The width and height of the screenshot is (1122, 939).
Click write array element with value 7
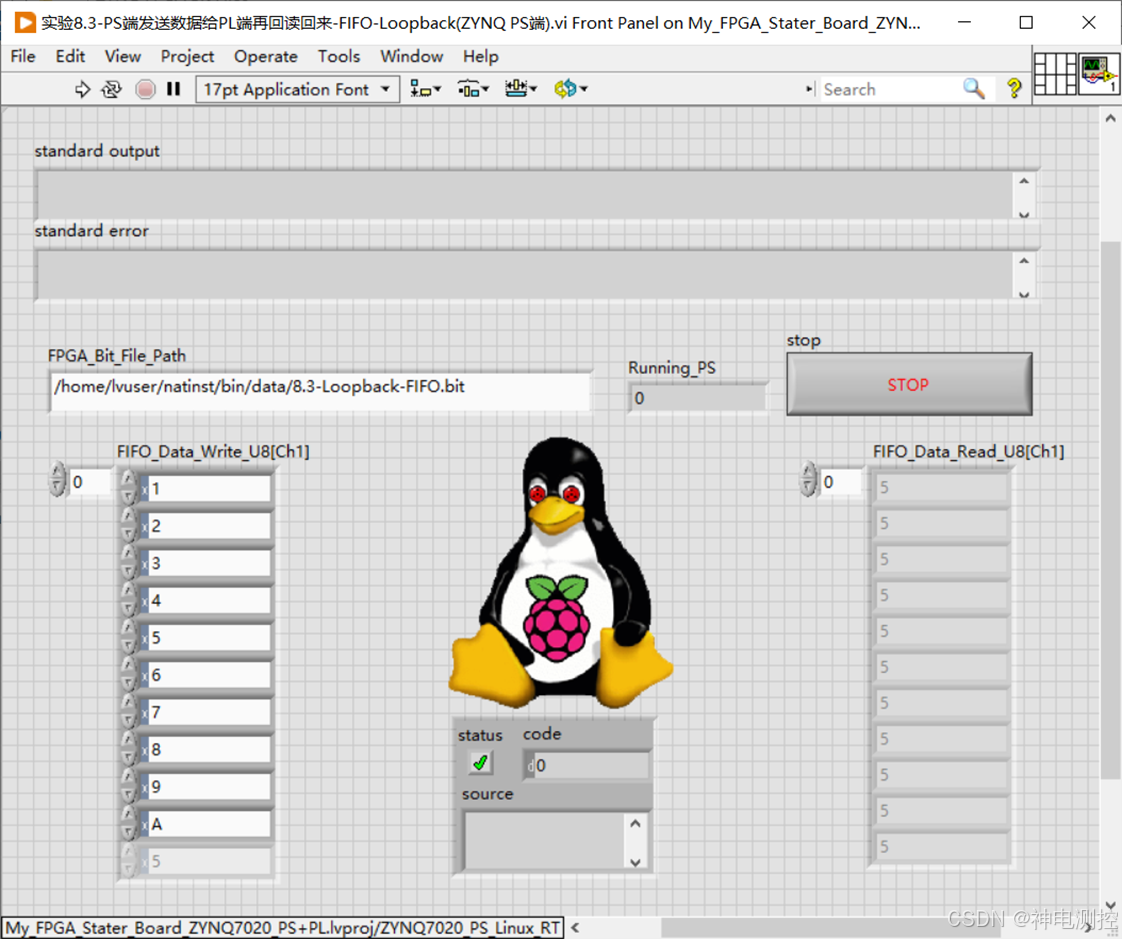coord(209,712)
